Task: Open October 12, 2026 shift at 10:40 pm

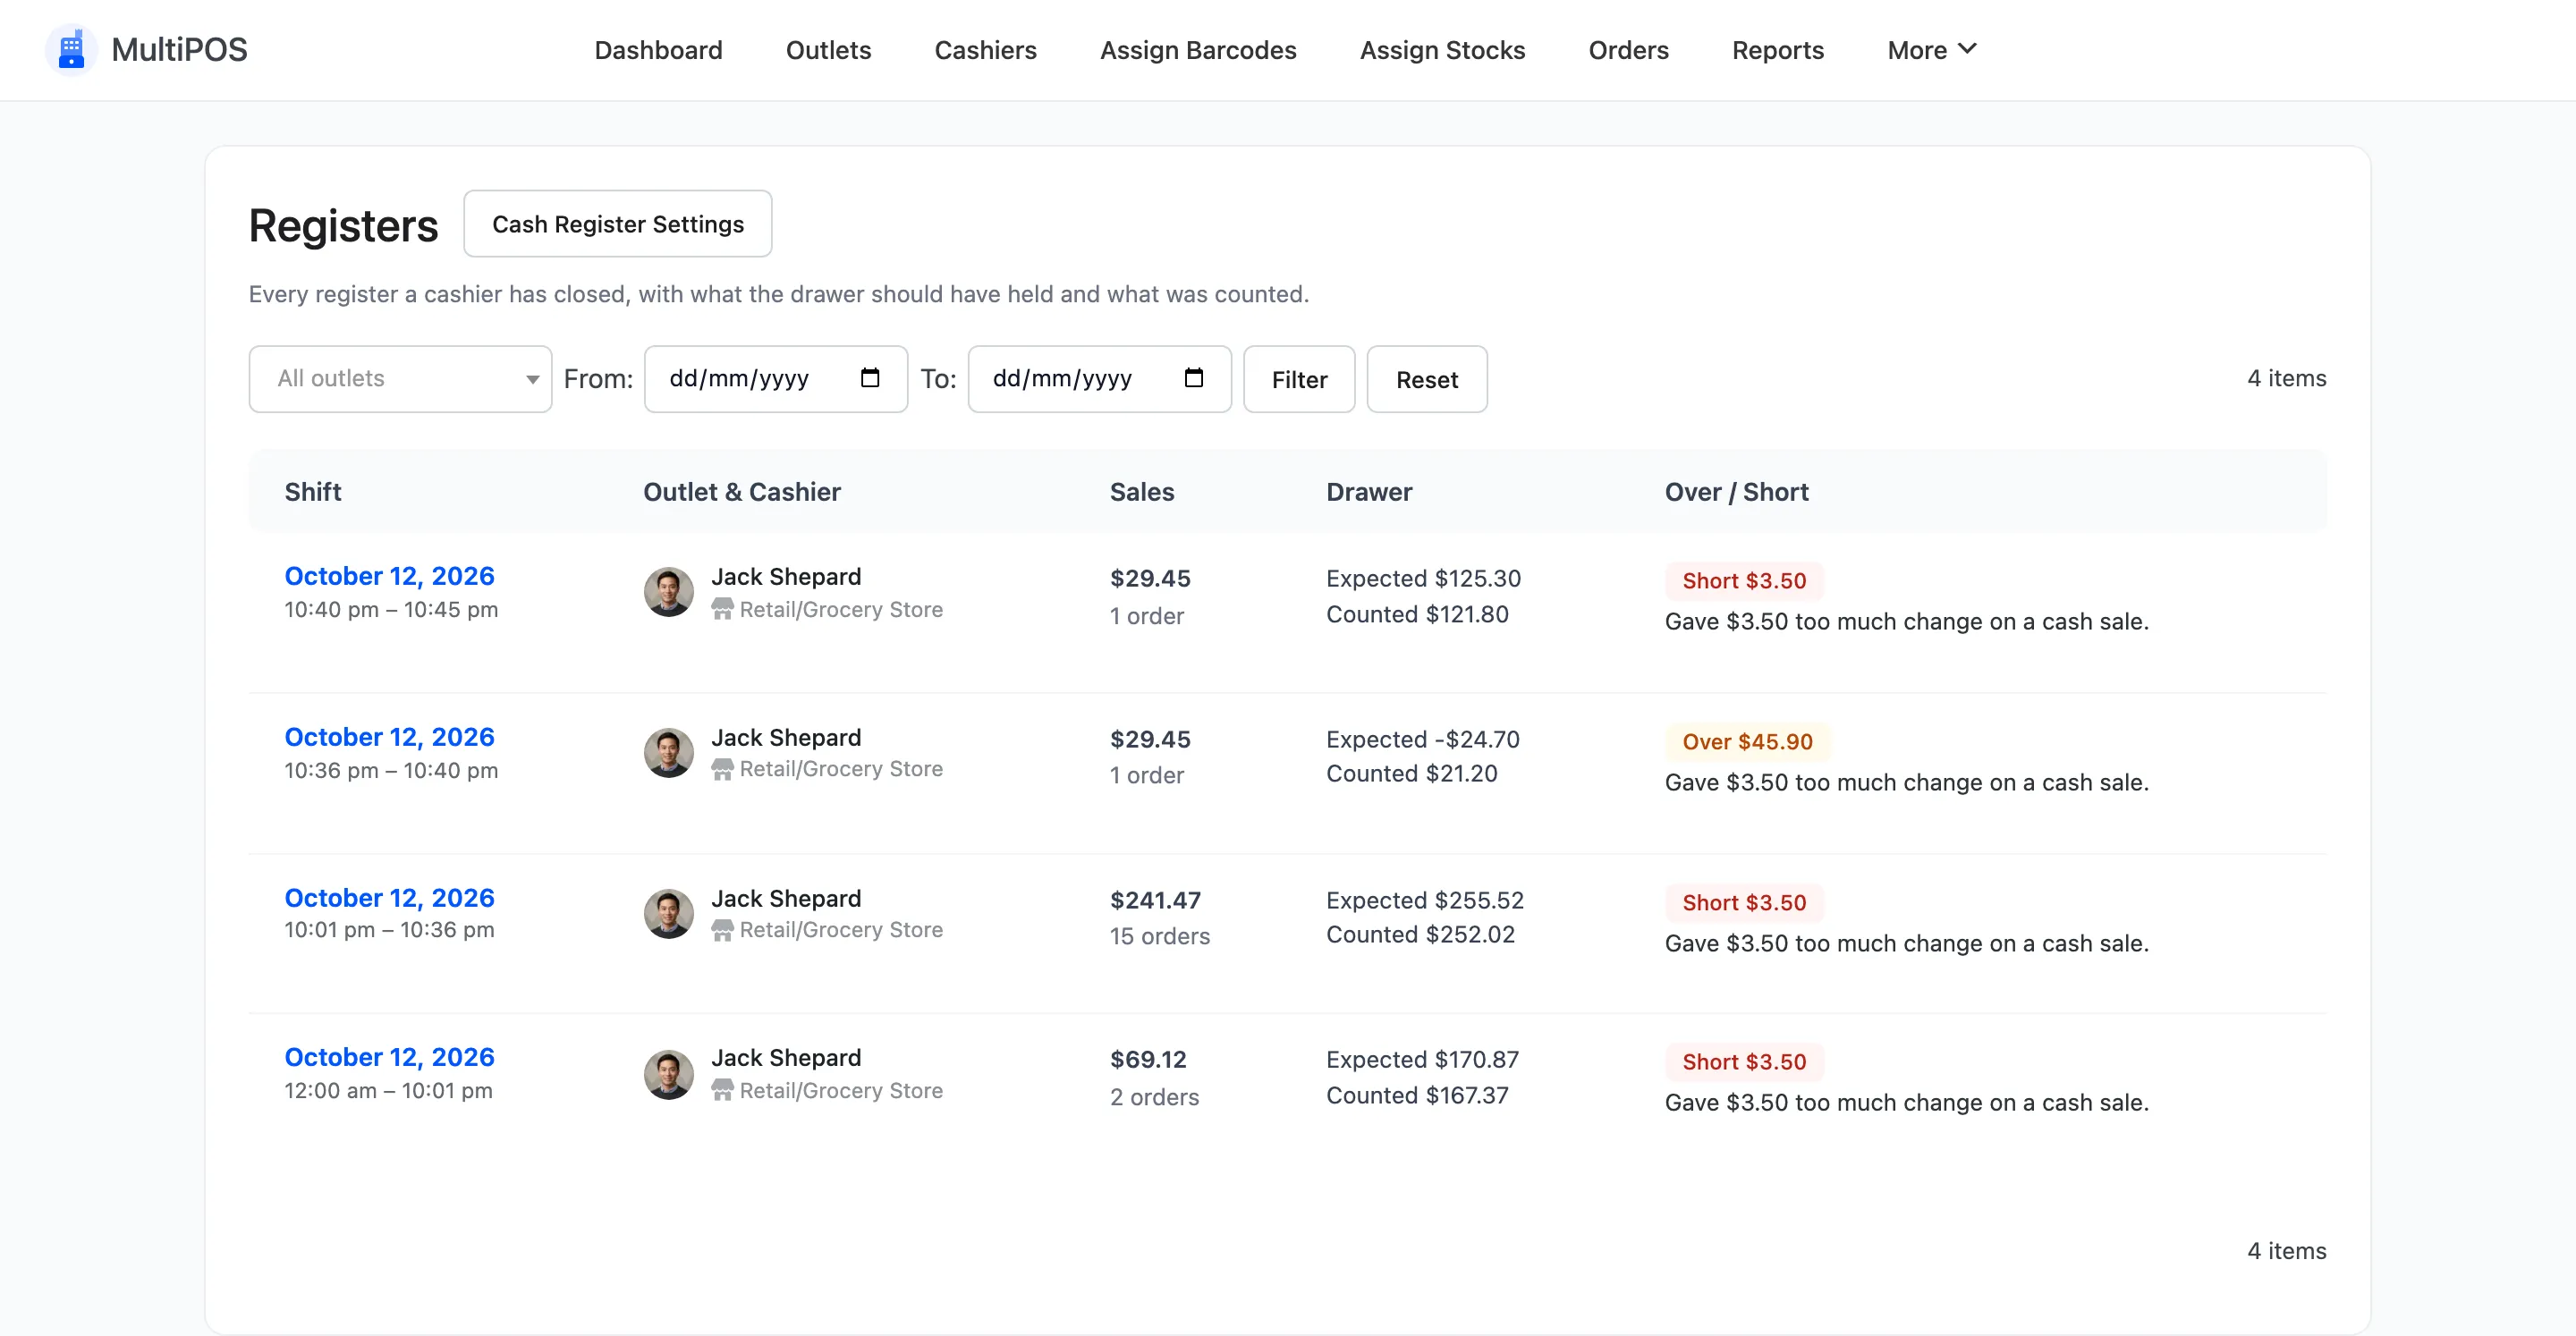Action: click(389, 576)
